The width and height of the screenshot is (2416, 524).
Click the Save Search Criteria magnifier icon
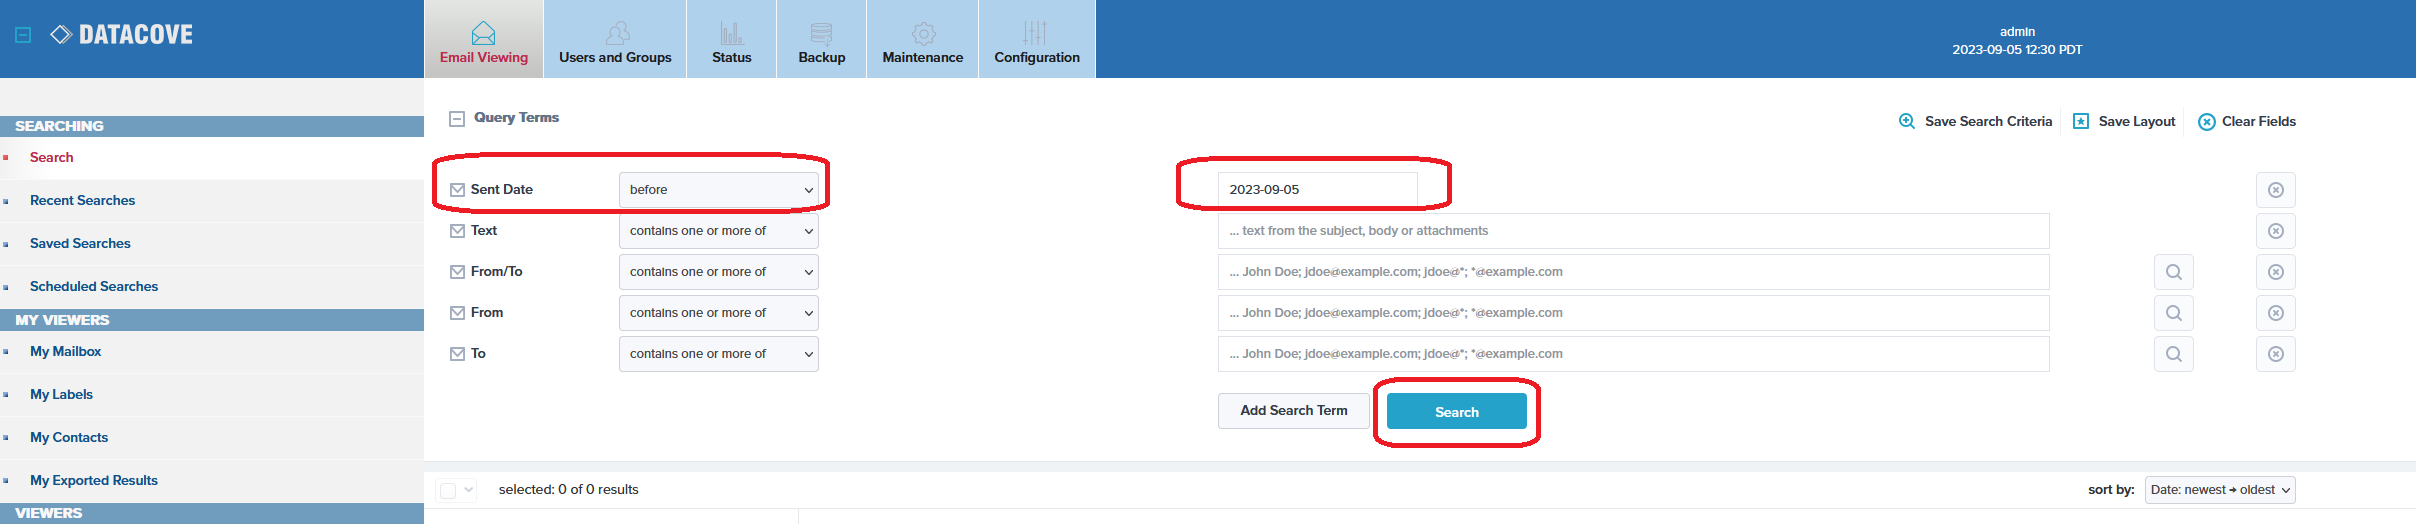[x=1907, y=121]
